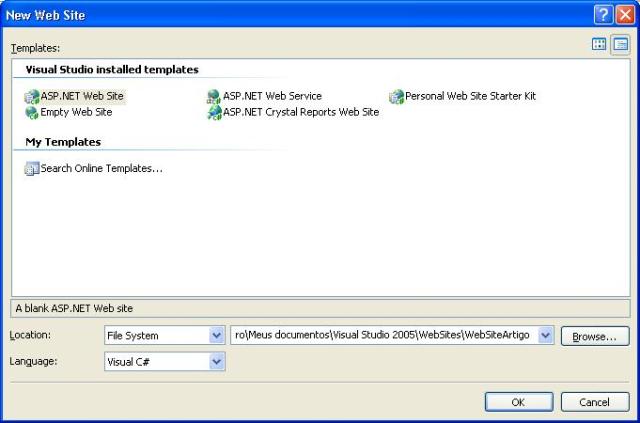Expand the Language Visual C# dropdown
The image size is (640, 423).
tap(216, 362)
